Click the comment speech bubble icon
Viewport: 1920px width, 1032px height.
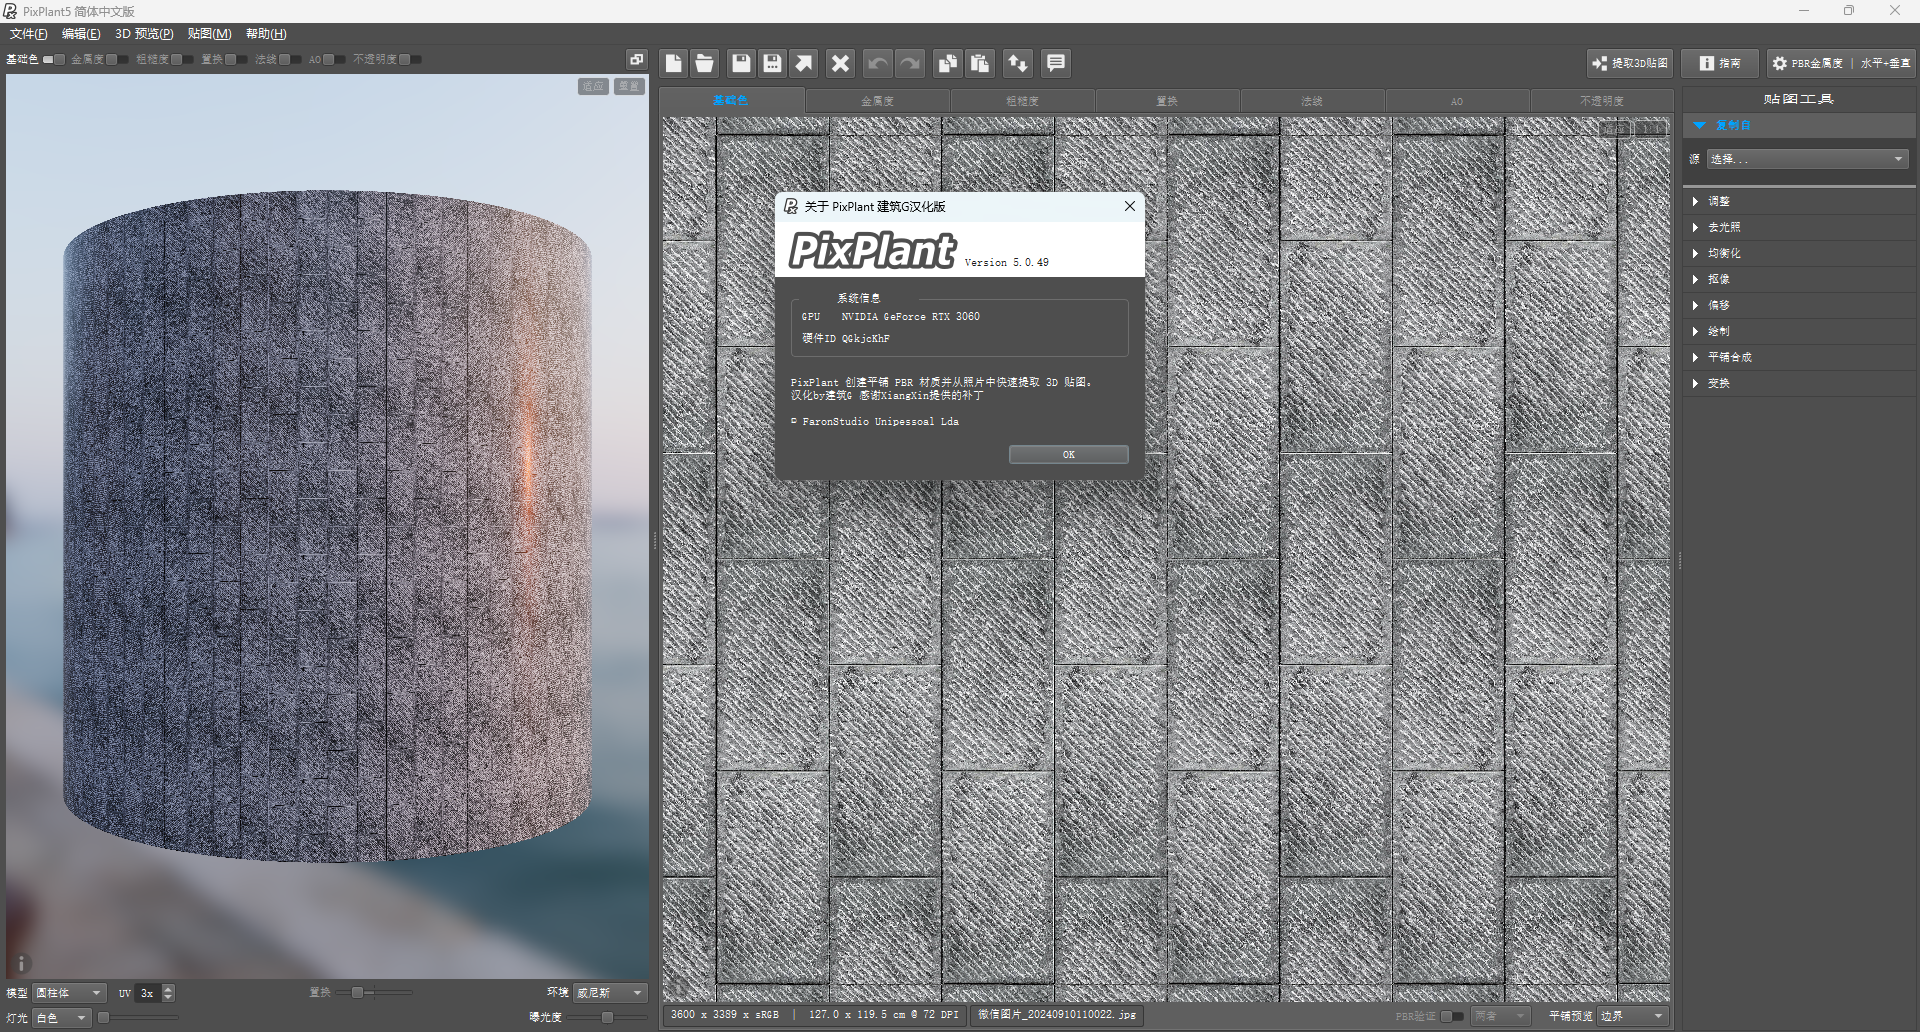1055,64
